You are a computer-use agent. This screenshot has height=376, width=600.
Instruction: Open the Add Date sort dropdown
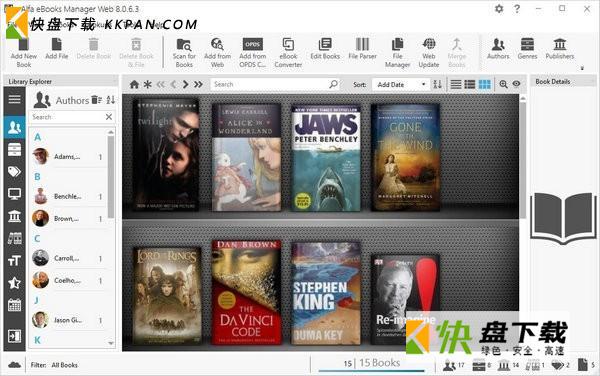coord(400,85)
